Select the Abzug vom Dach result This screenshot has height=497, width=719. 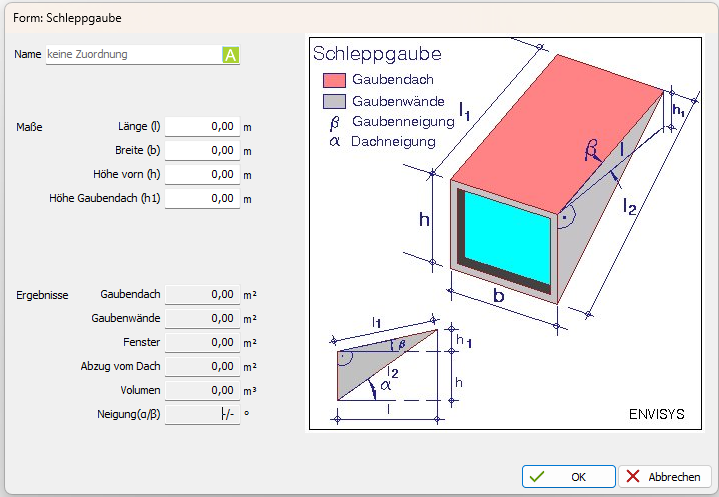202,367
